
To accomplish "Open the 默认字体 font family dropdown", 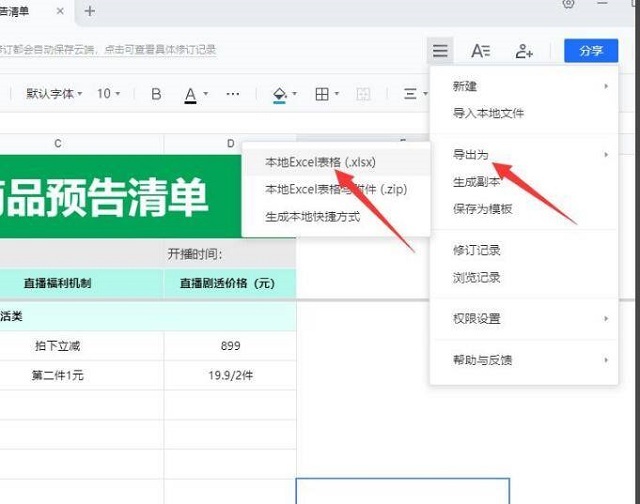I will [x=54, y=94].
